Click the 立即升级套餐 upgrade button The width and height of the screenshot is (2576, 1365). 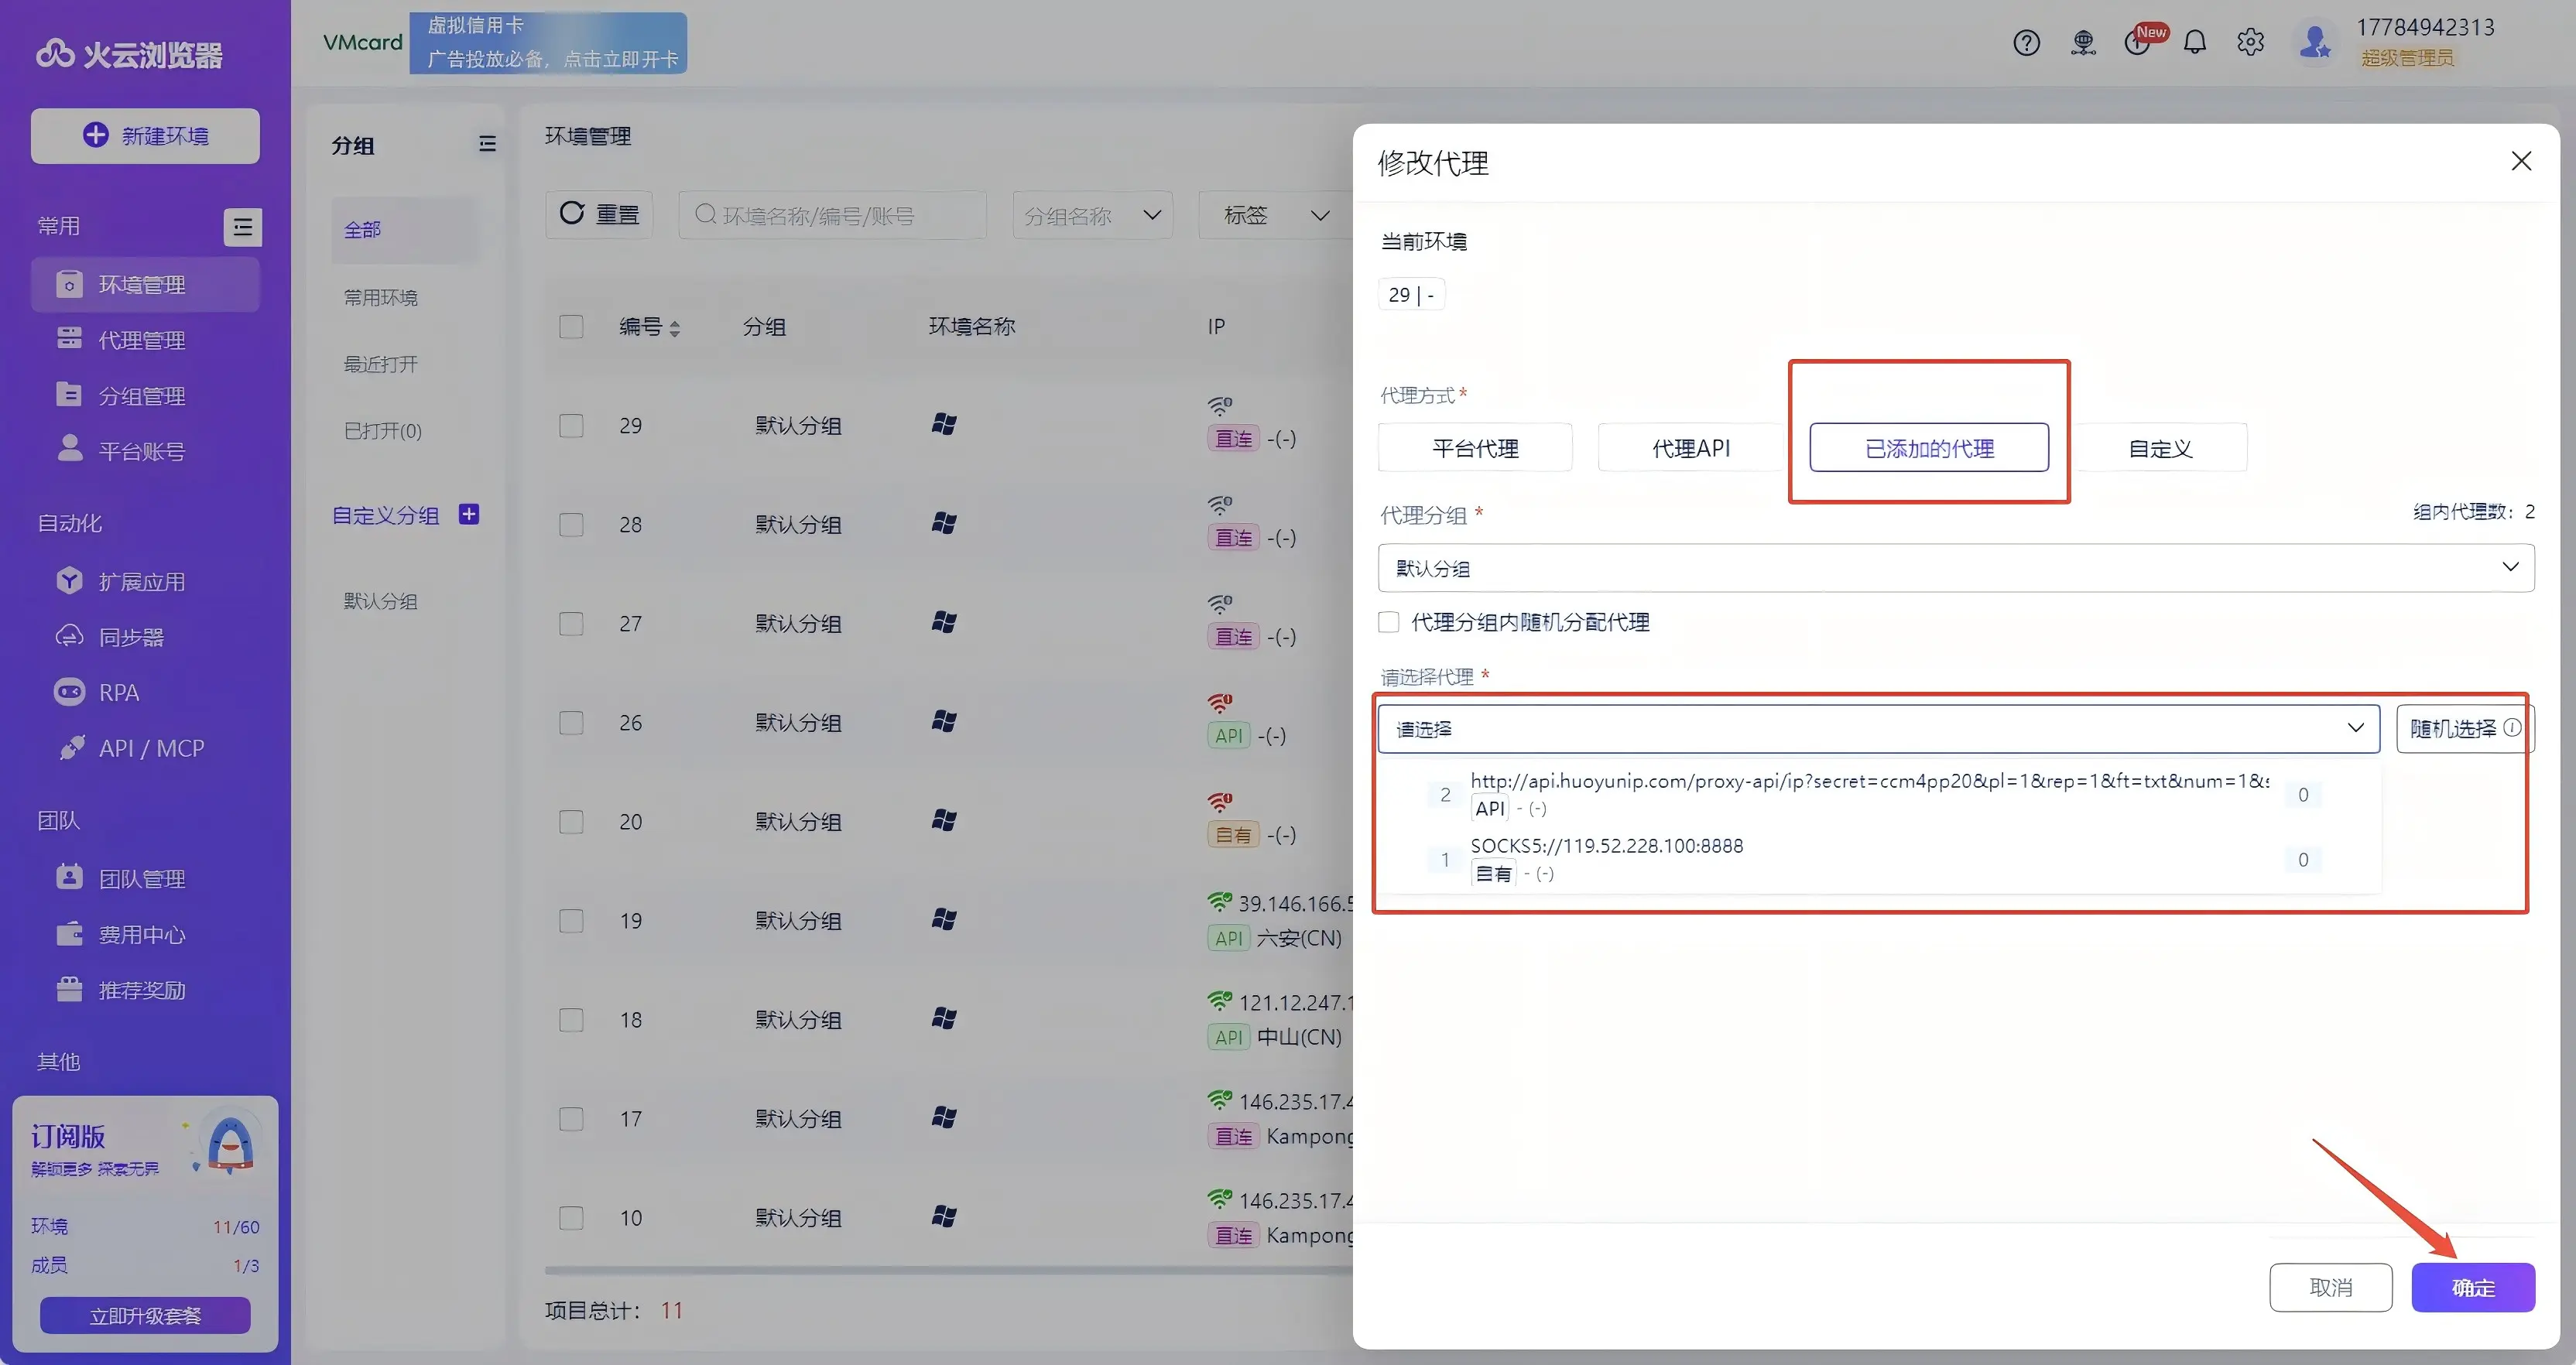tap(145, 1316)
